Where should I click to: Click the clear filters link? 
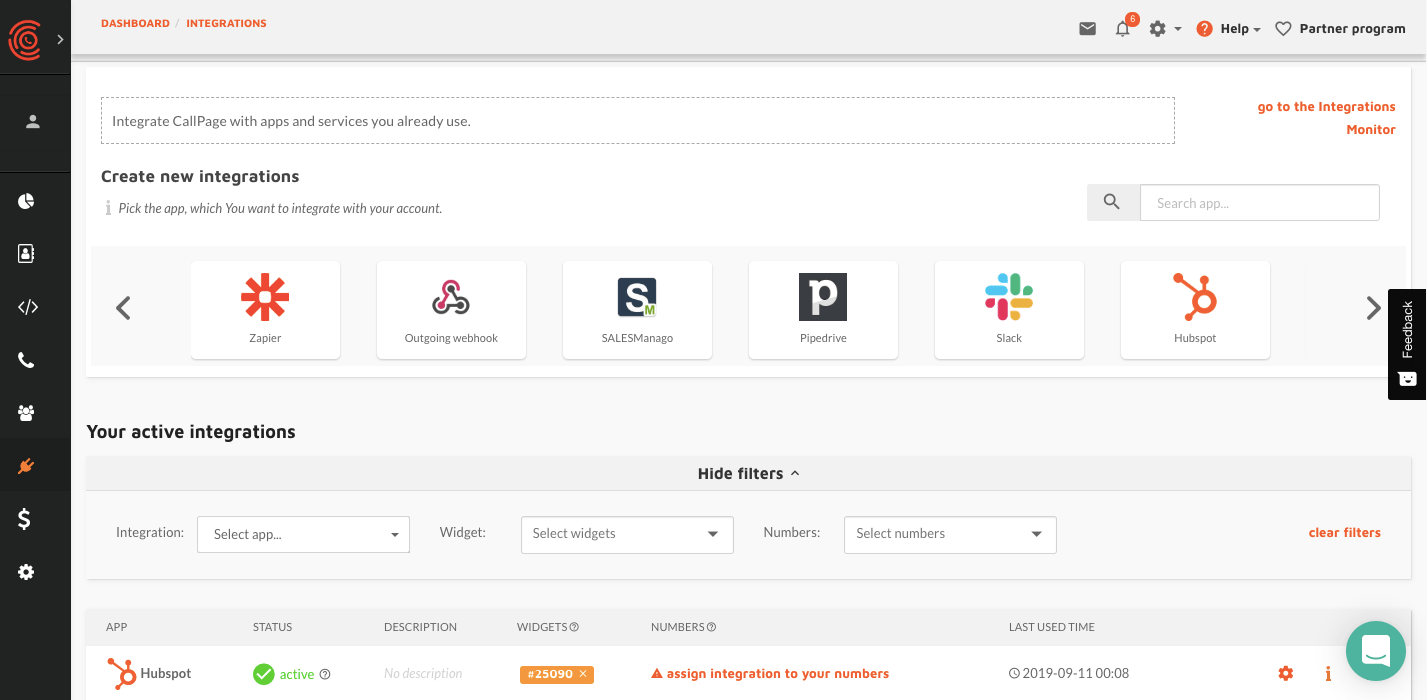[1344, 532]
